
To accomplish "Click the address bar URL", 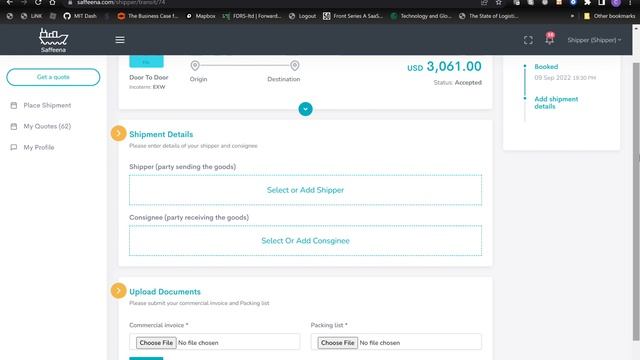I will point(121,2).
